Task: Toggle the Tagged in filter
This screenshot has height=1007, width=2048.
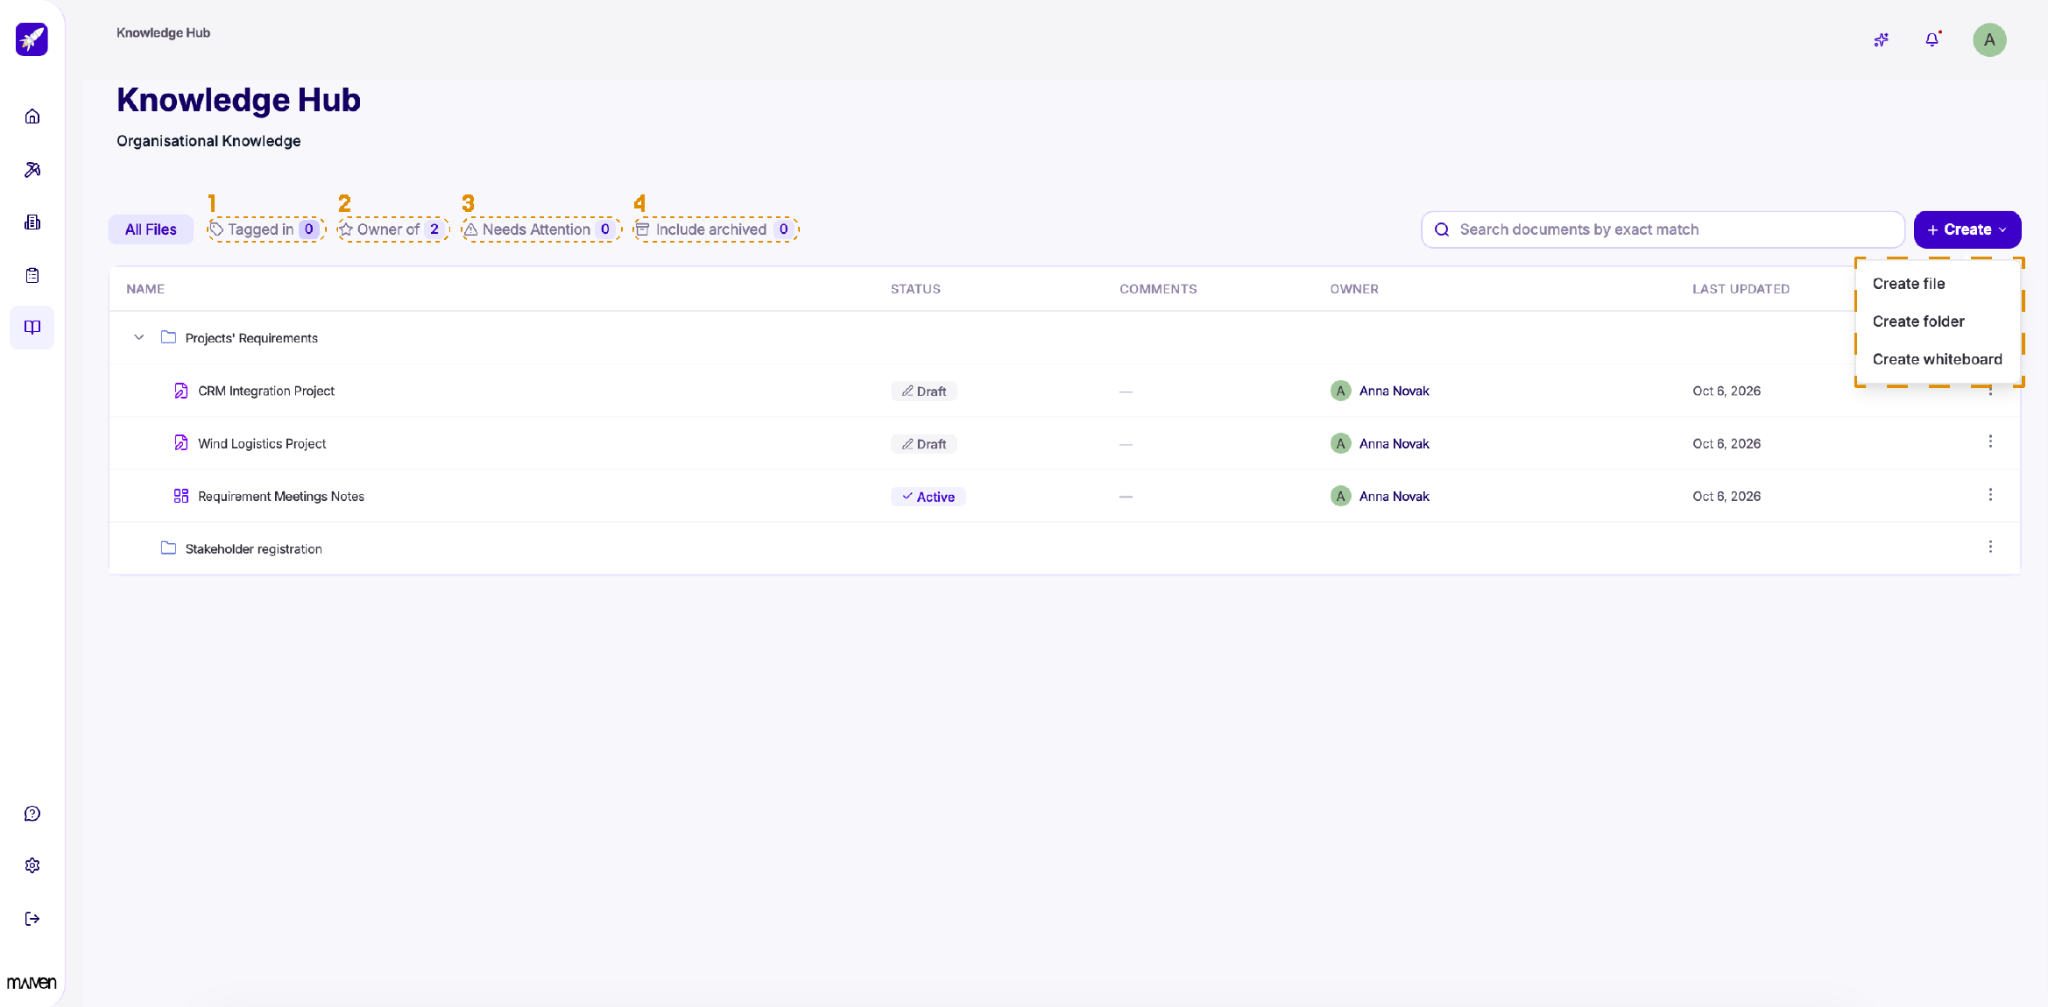Action: pos(266,230)
